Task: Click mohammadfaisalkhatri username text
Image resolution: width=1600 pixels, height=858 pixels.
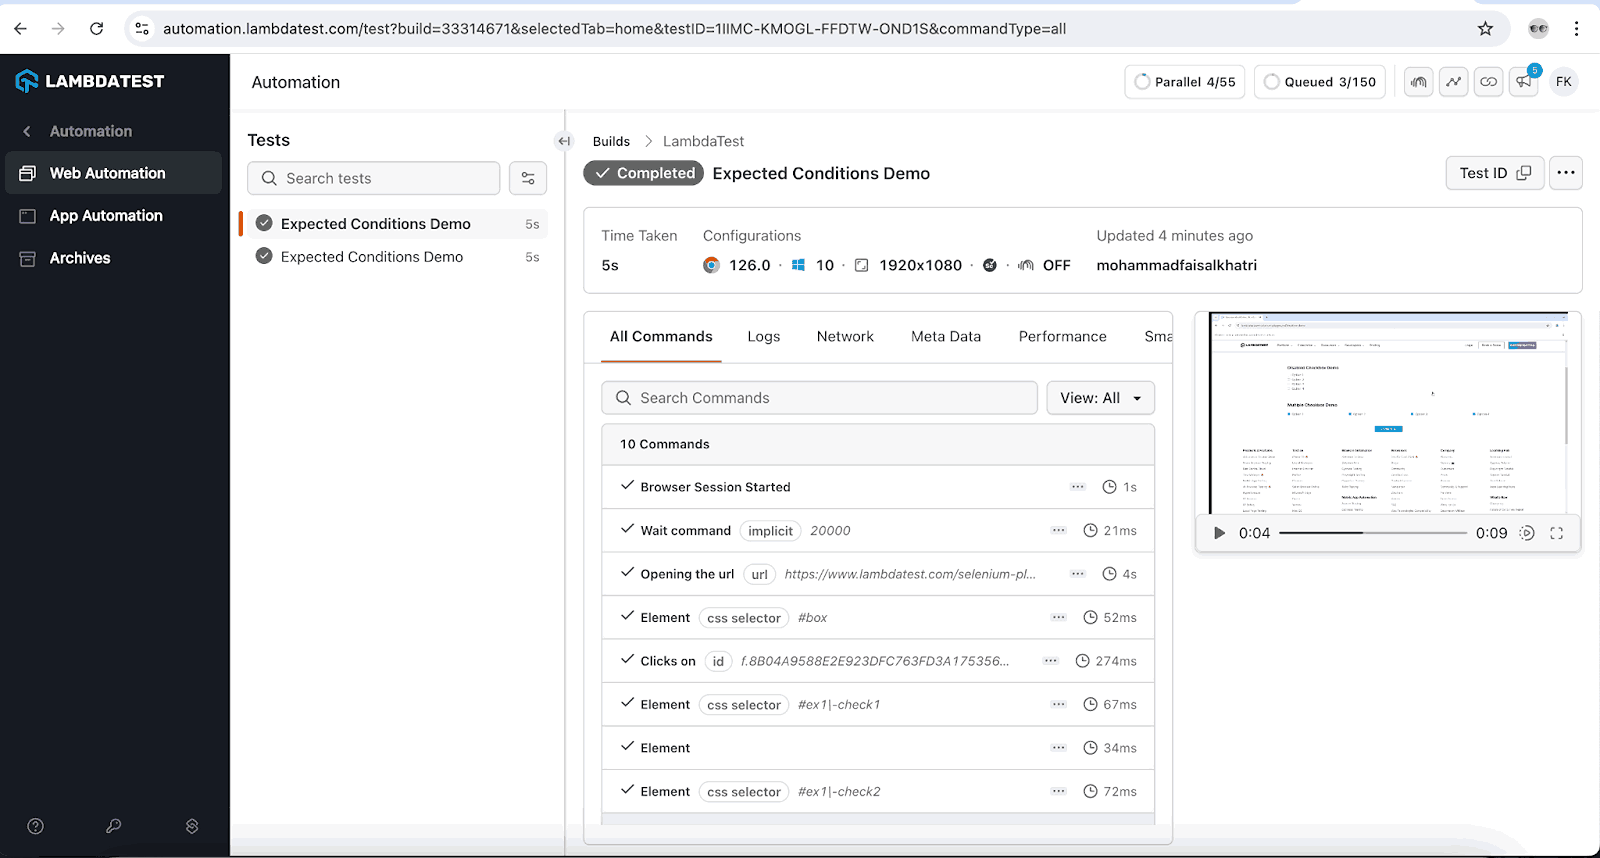Action: [x=1176, y=265]
